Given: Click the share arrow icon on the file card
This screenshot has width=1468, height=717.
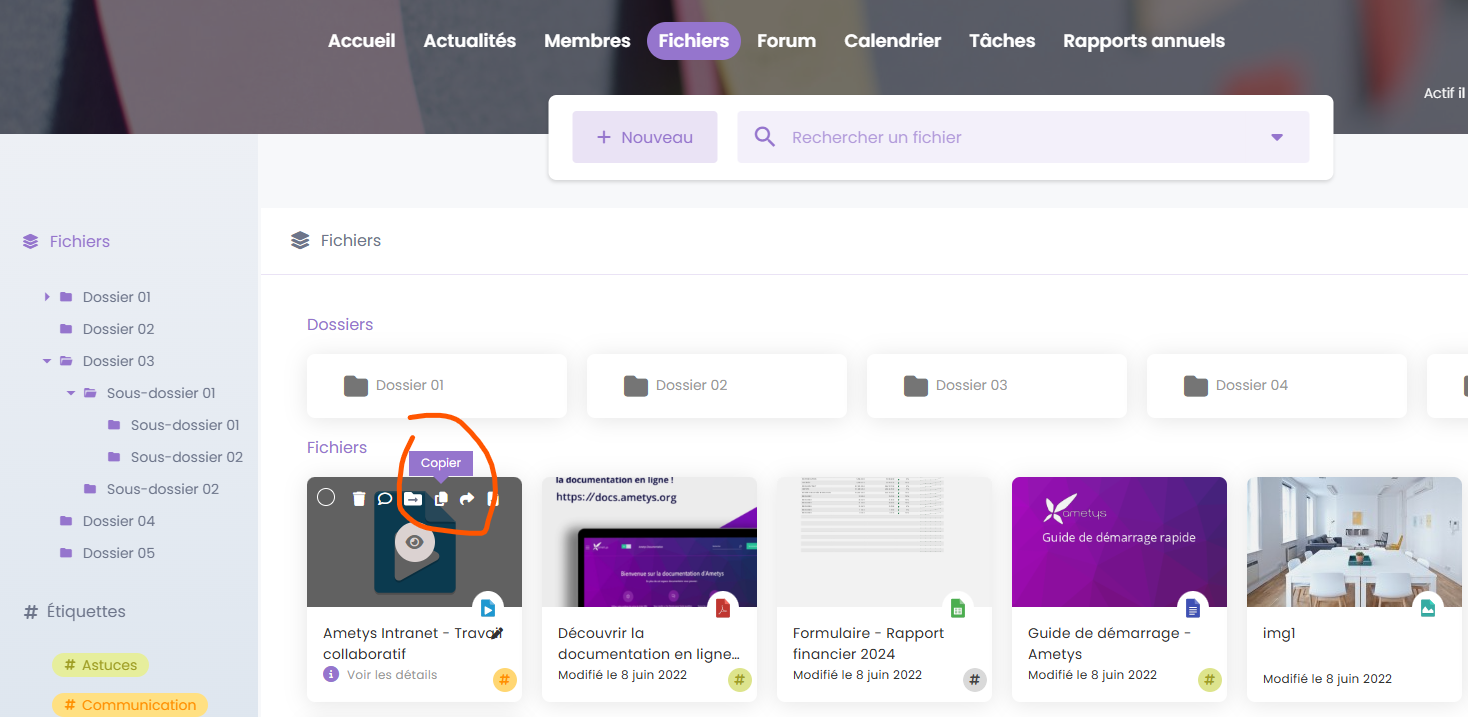Looking at the screenshot, I should [467, 498].
